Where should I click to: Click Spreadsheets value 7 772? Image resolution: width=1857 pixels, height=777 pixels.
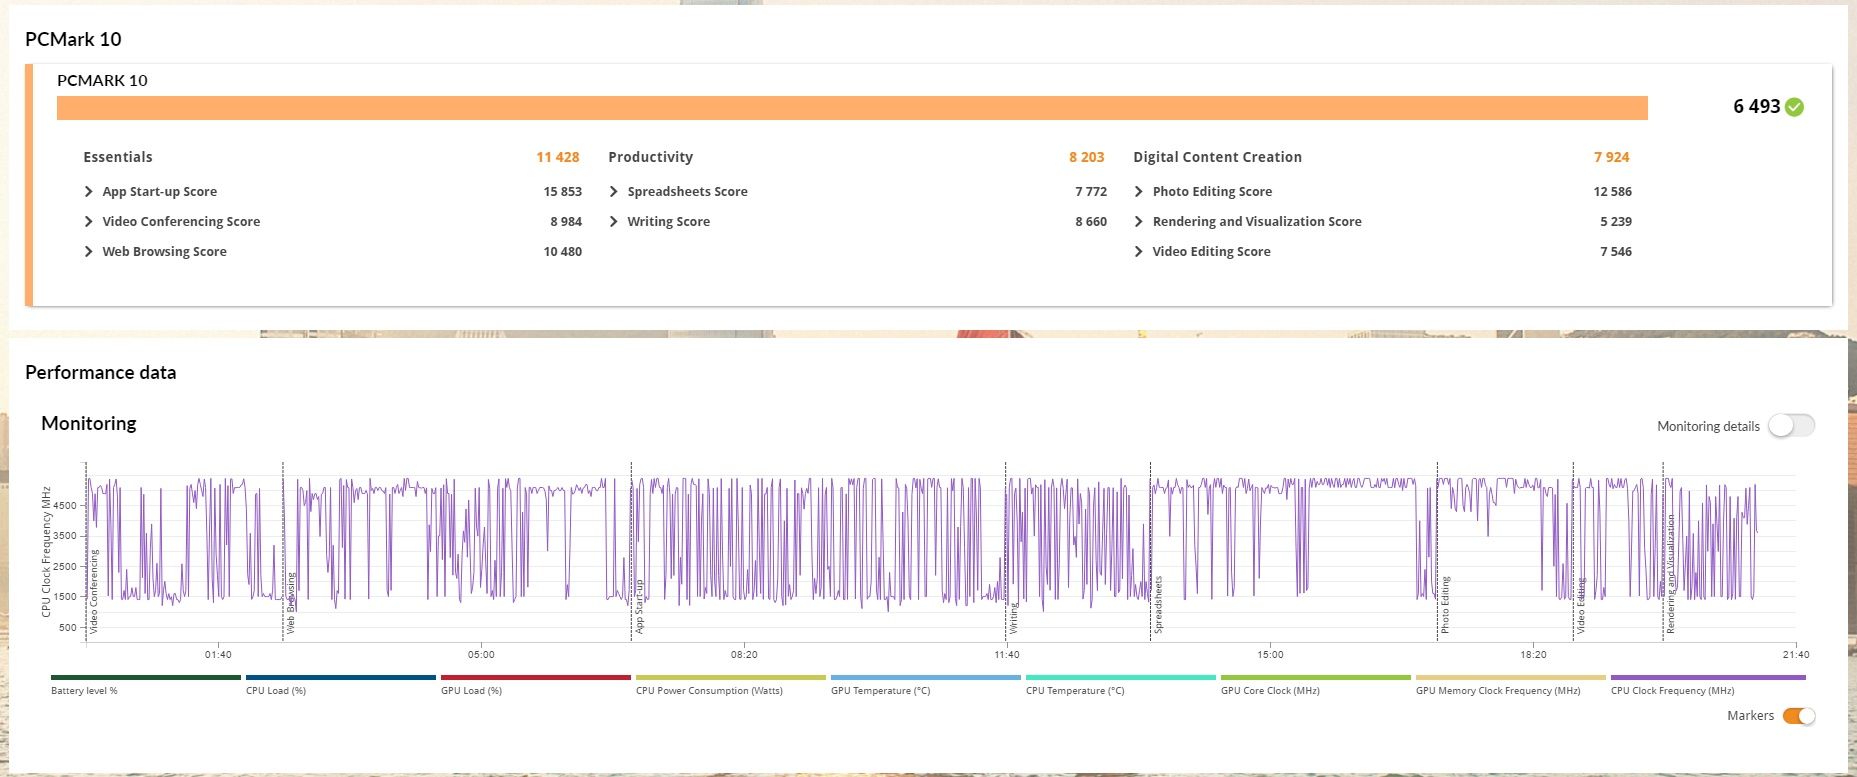(1091, 192)
